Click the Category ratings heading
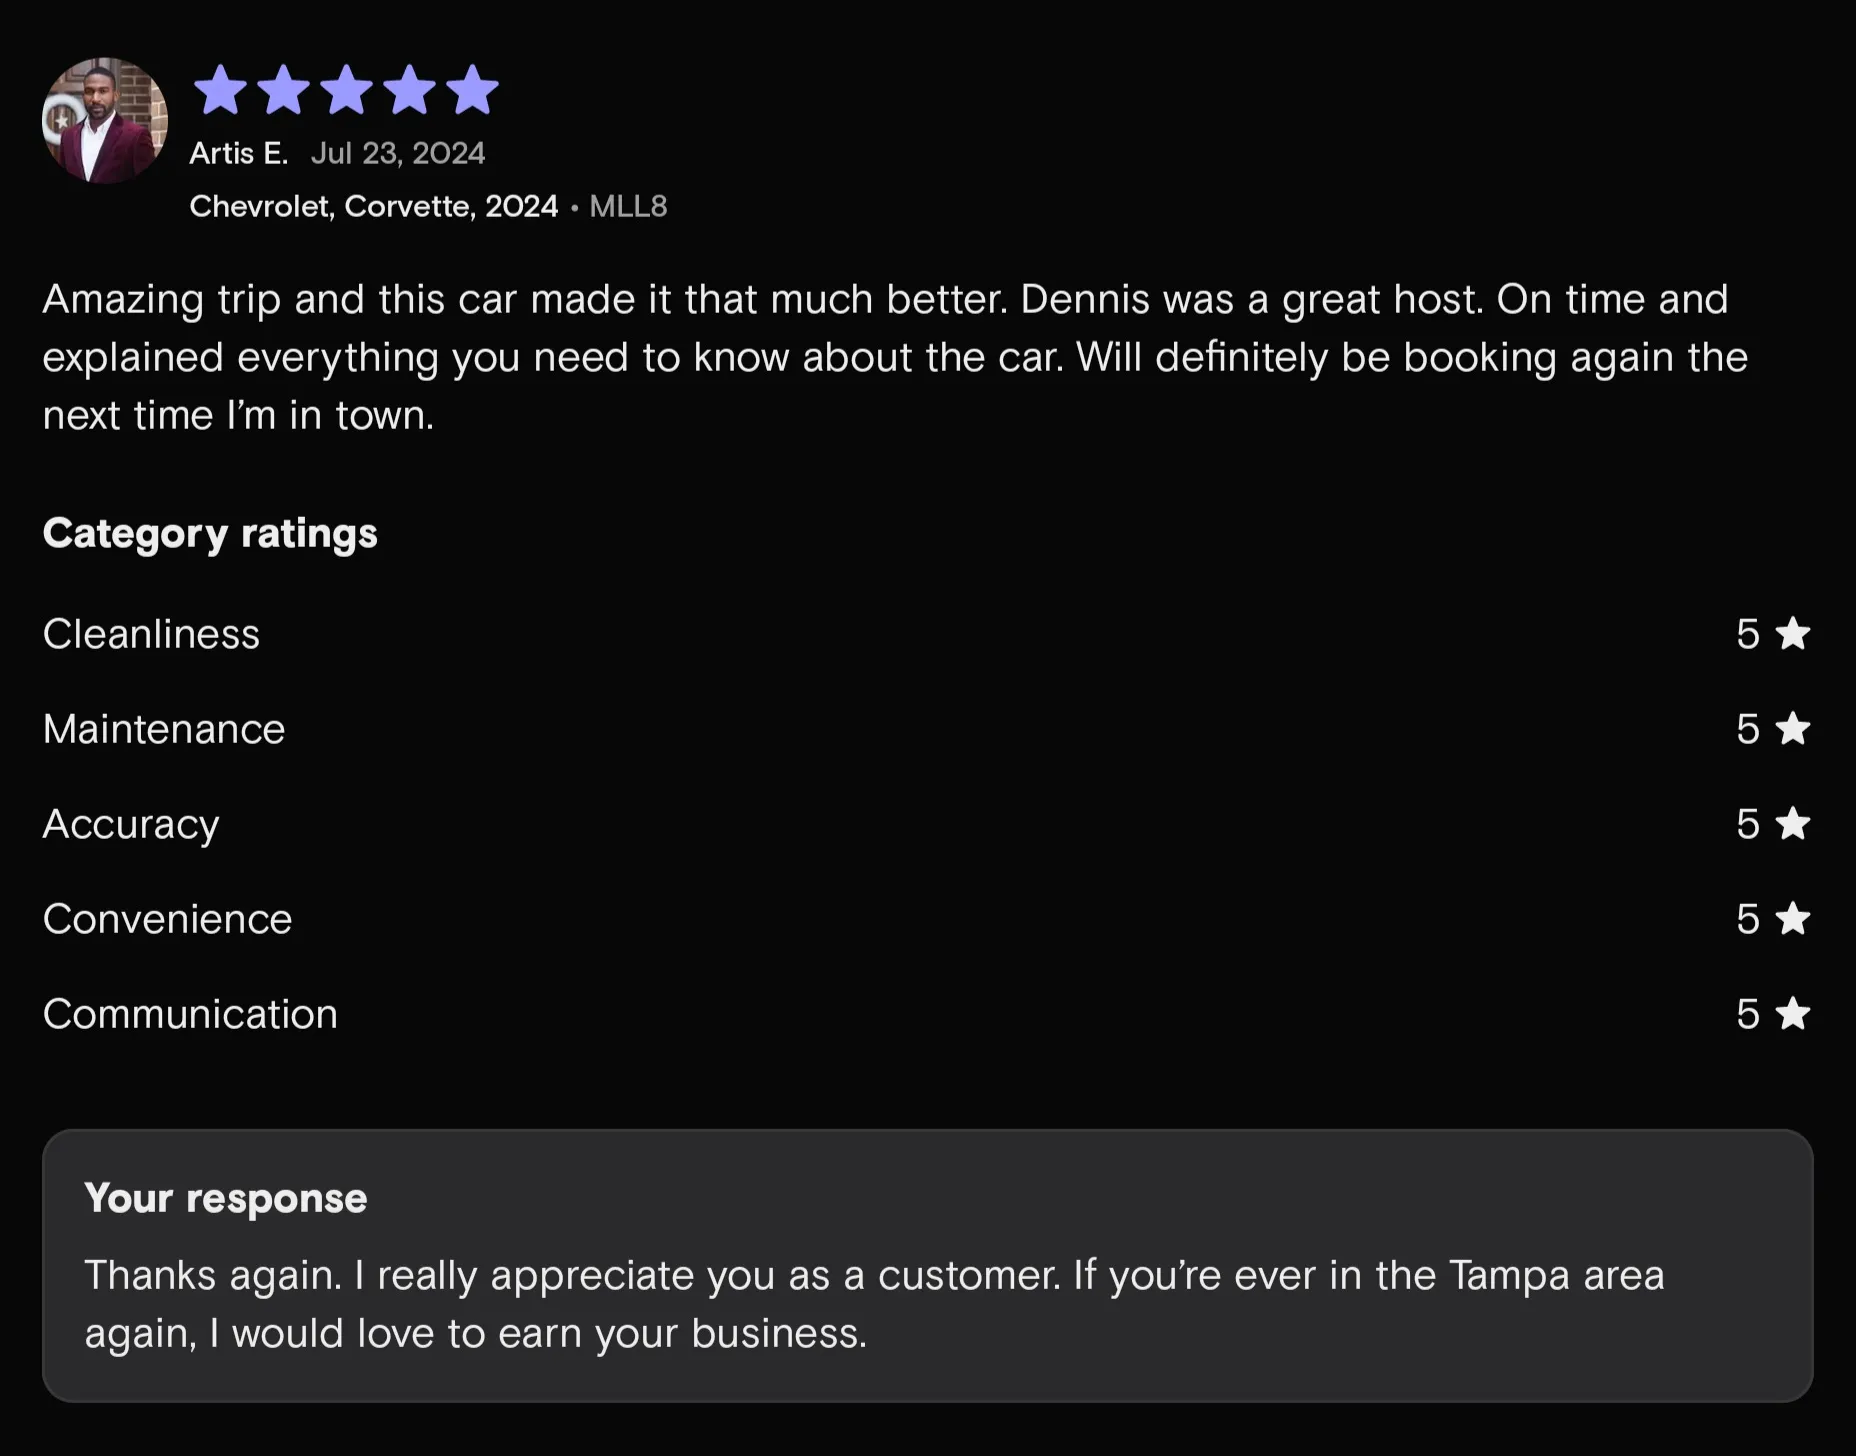 [x=210, y=534]
